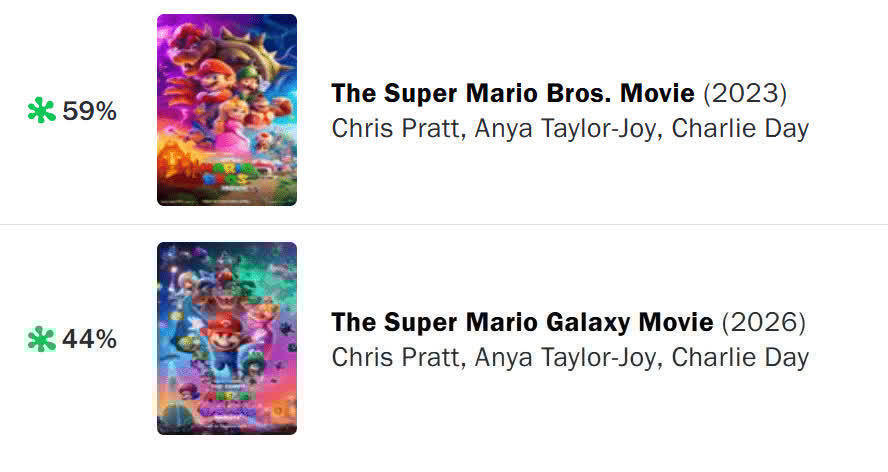Open The Super Mario Bros. Movie title link
The width and height of the screenshot is (888, 472).
(x=512, y=94)
